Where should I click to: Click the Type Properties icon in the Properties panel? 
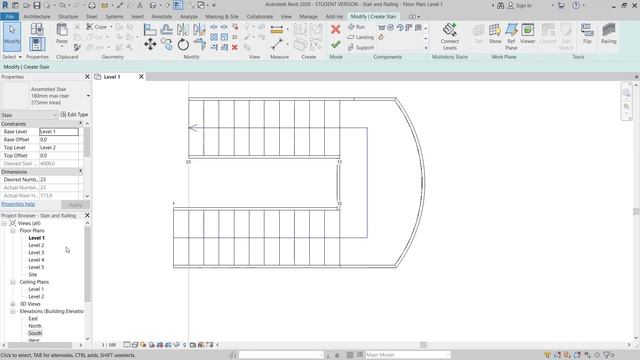click(x=37, y=29)
